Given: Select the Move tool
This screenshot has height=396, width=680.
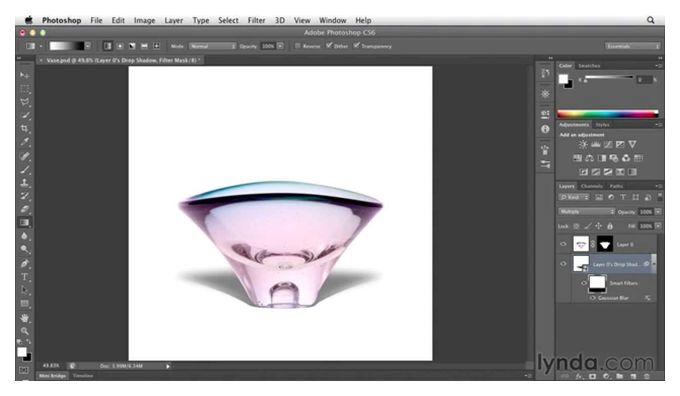Looking at the screenshot, I should (25, 75).
